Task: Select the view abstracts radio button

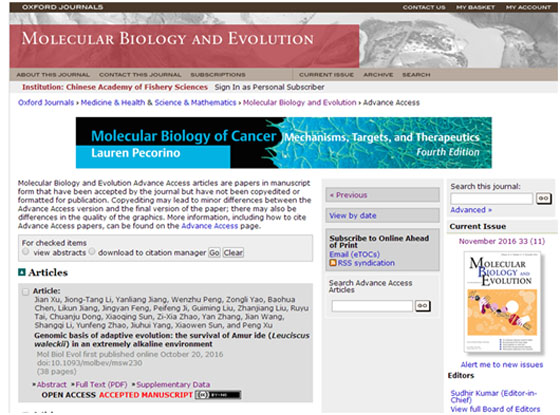Action: click(x=25, y=251)
